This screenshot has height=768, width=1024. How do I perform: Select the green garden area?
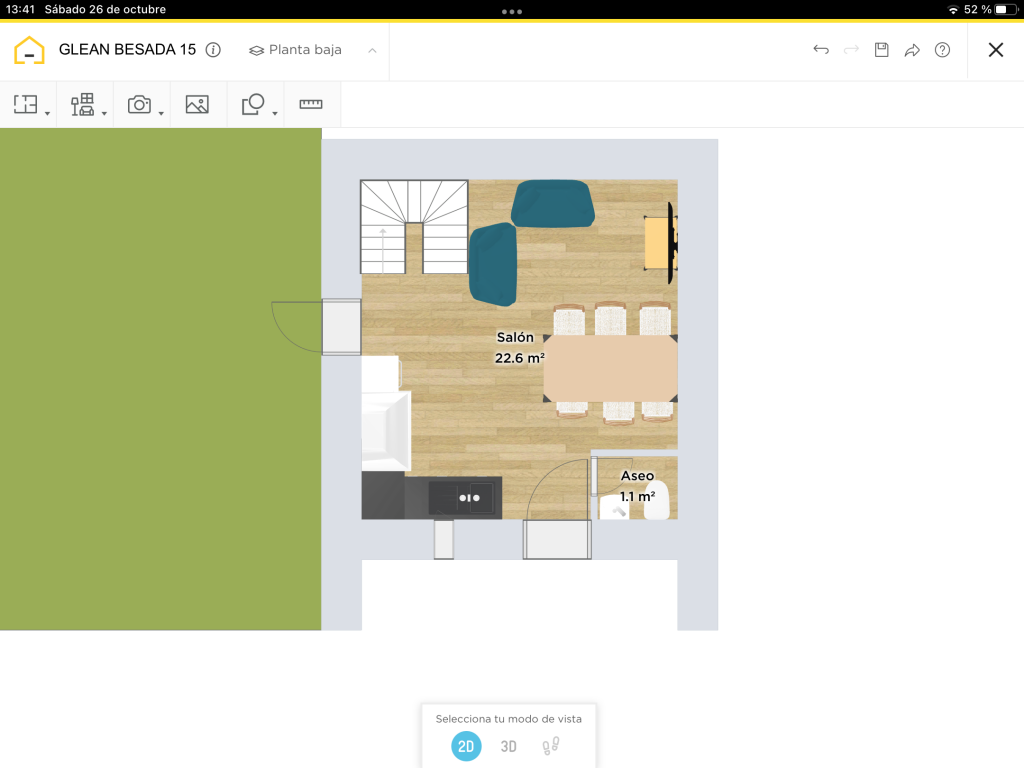pos(161,379)
